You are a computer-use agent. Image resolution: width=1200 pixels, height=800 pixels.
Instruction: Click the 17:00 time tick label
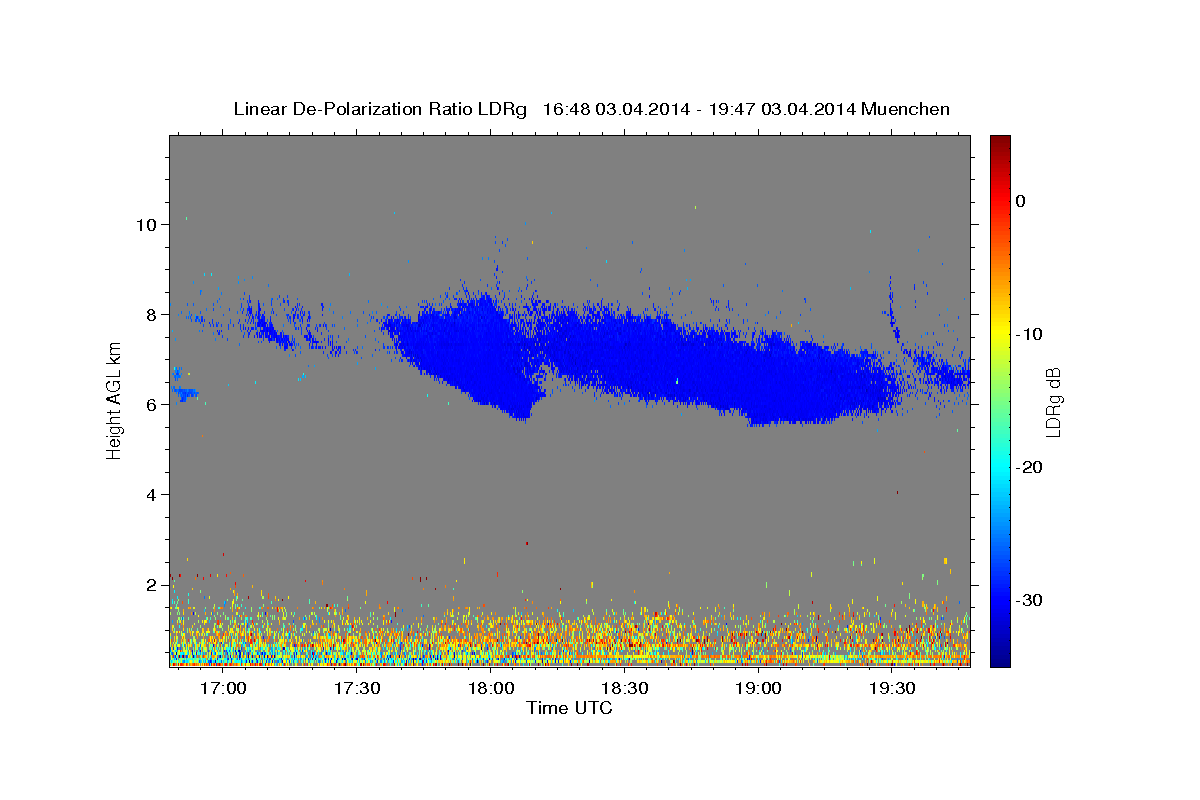click(223, 689)
